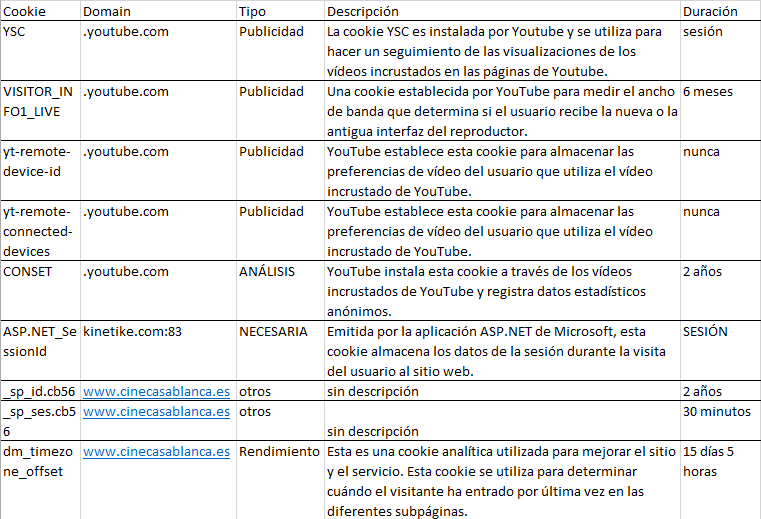Click the yt-remote-connected-devices cookie cell
This screenshot has width=761, height=519.
38,231
